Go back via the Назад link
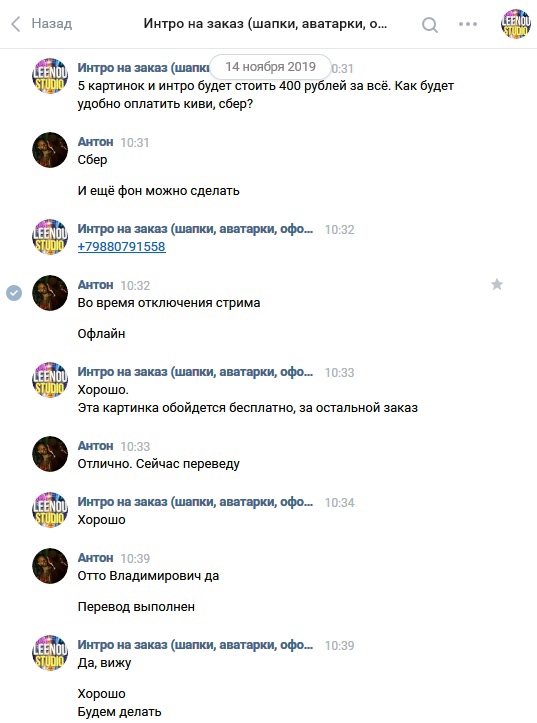 coord(52,24)
